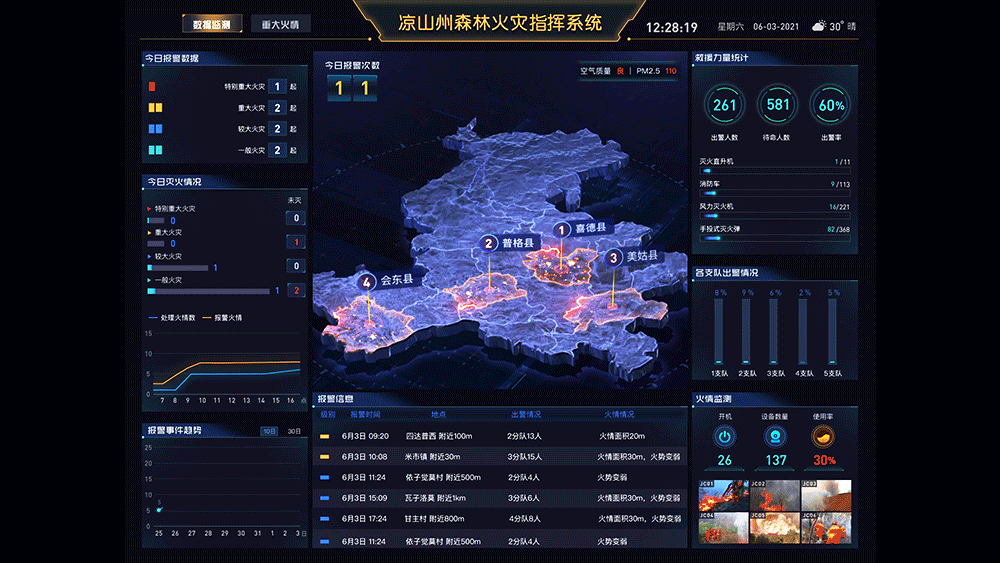The width and height of the screenshot is (1000, 563).
Task: Switch to the 数据监测 tab
Action: 212,24
